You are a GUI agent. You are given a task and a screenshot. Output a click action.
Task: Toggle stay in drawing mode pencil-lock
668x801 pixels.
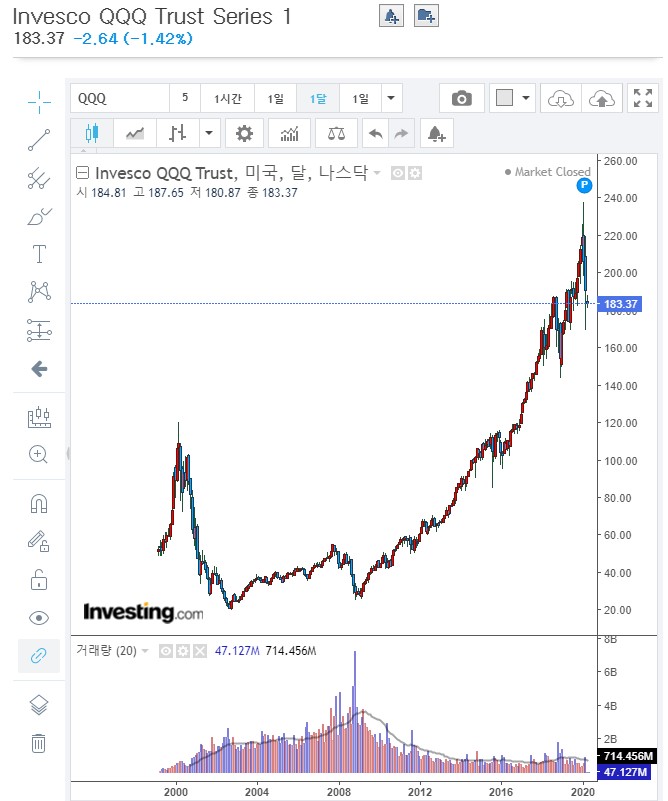[x=39, y=541]
